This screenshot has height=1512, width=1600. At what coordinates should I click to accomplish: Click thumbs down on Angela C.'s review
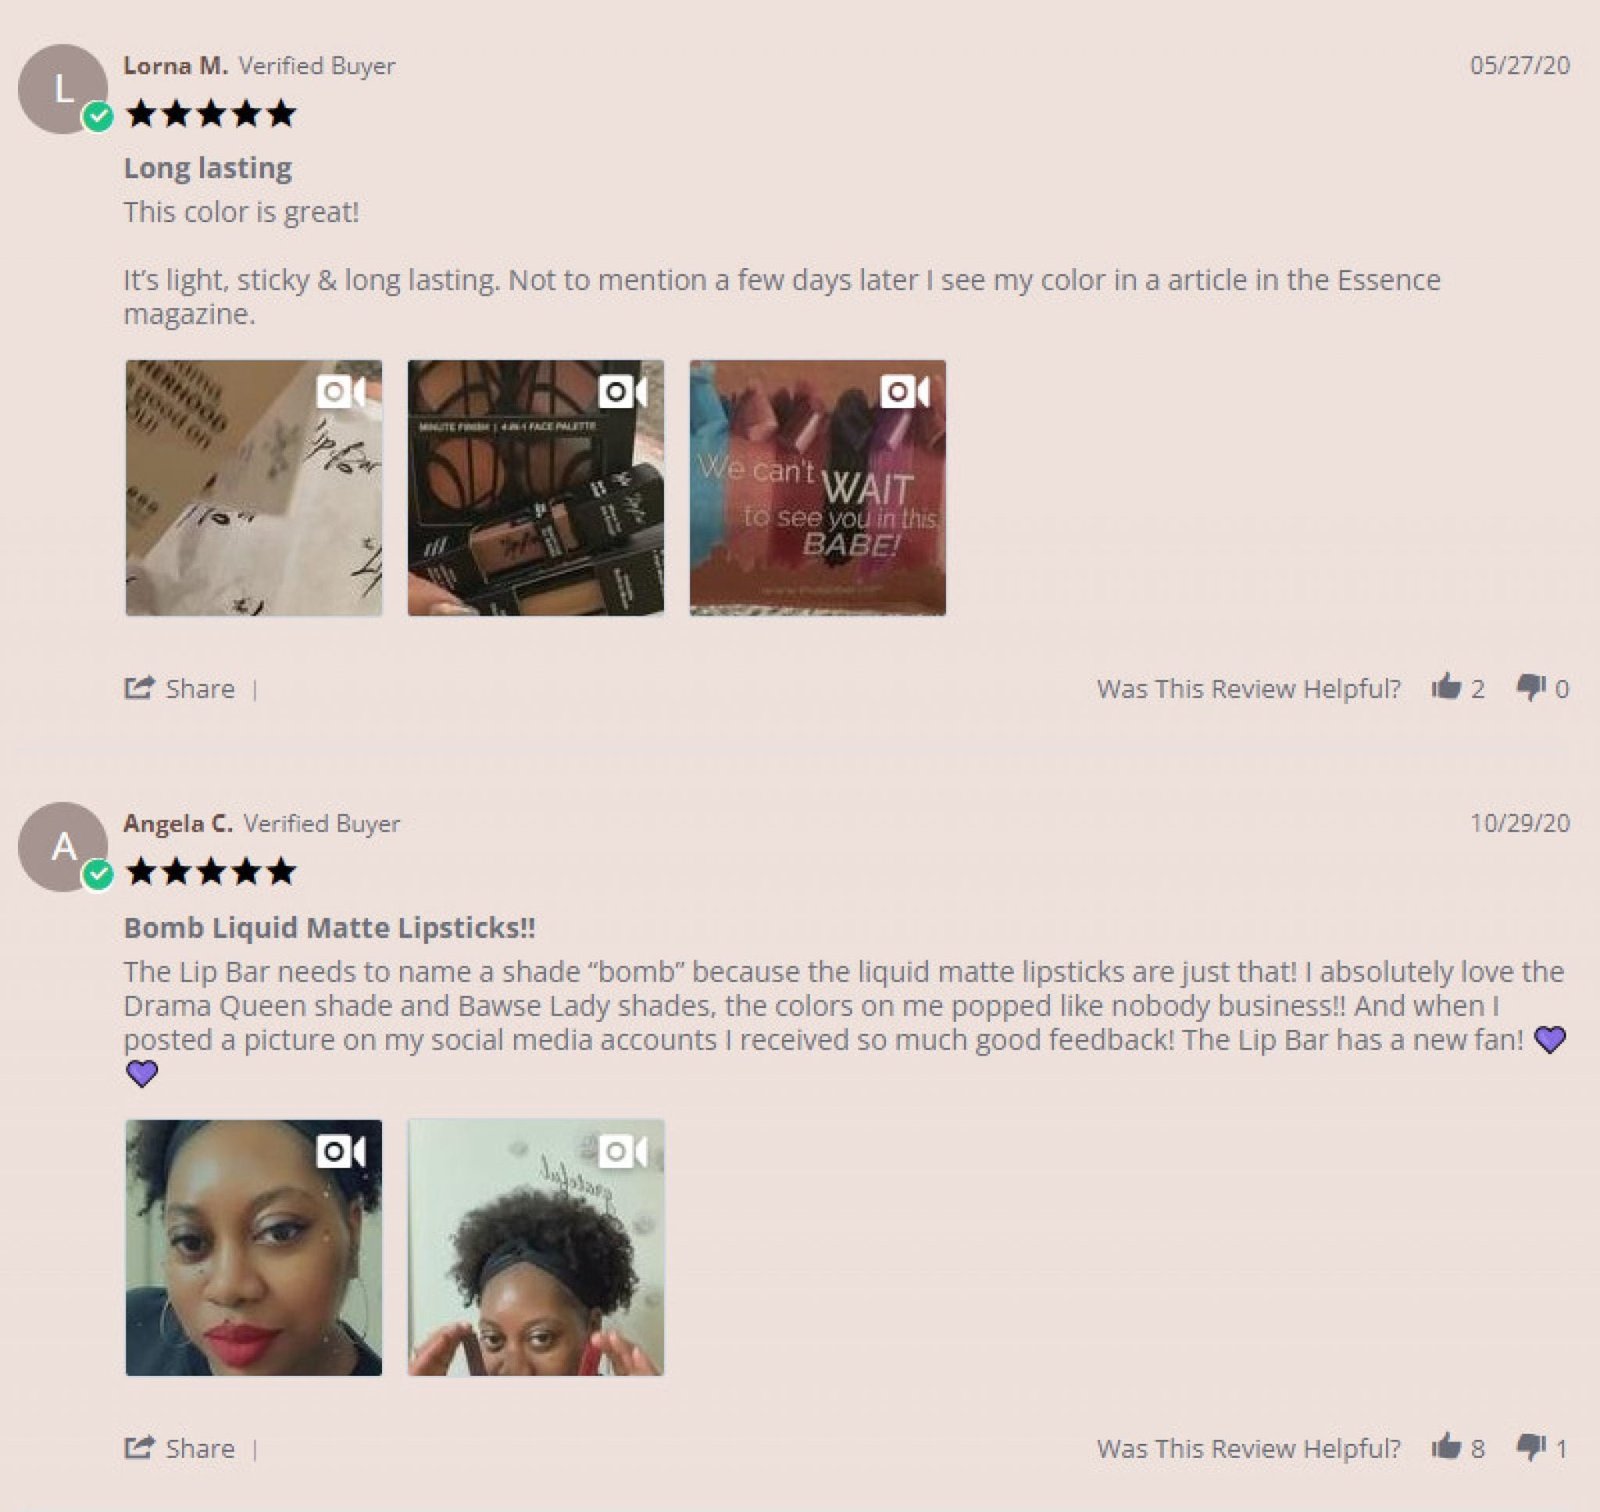coord(1531,1447)
